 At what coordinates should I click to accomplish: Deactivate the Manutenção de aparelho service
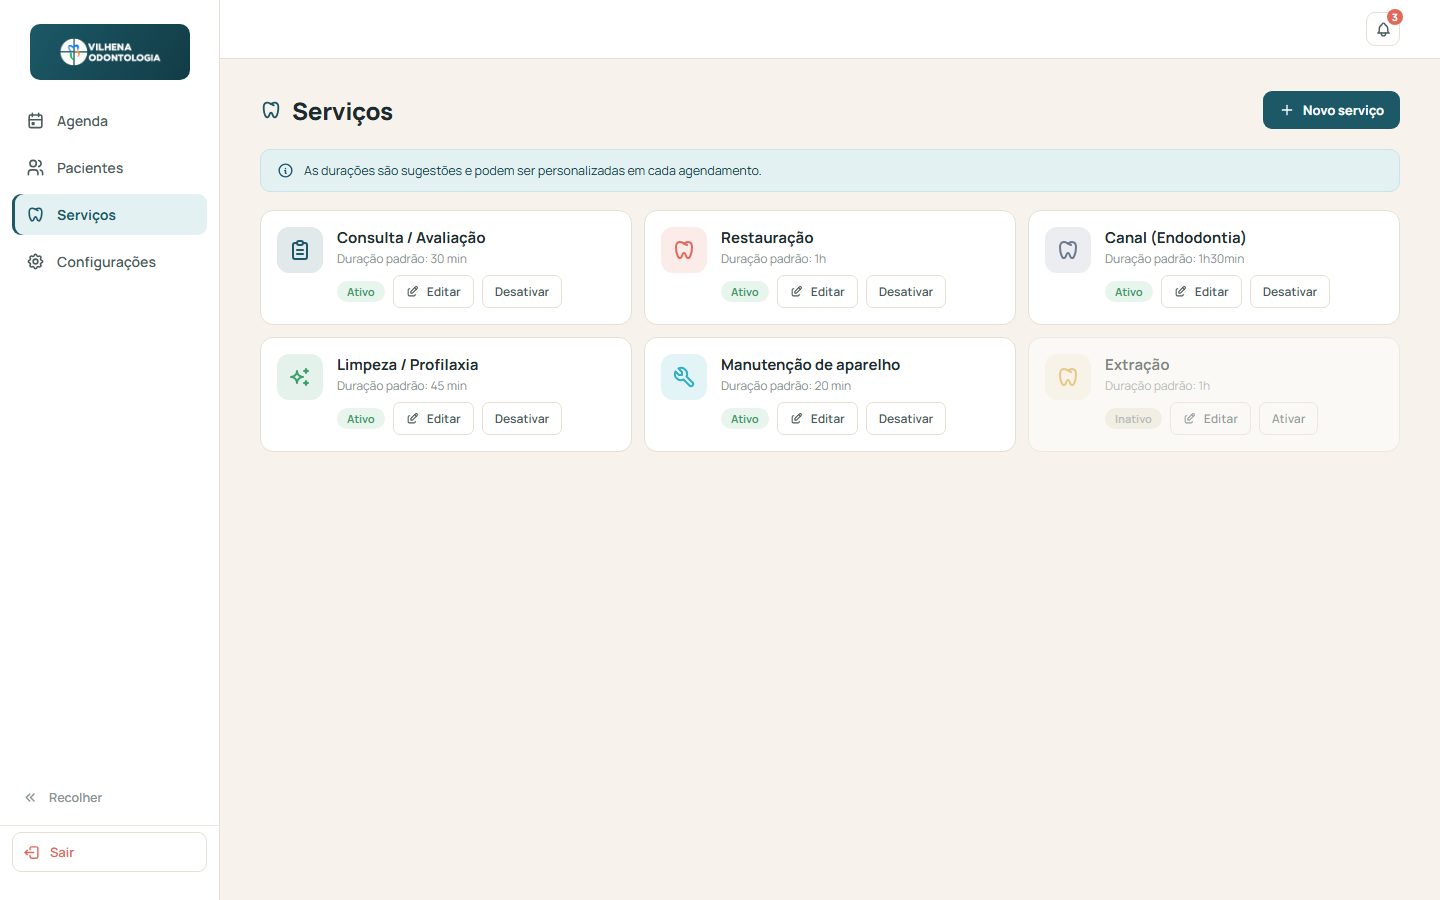pyautogui.click(x=906, y=419)
